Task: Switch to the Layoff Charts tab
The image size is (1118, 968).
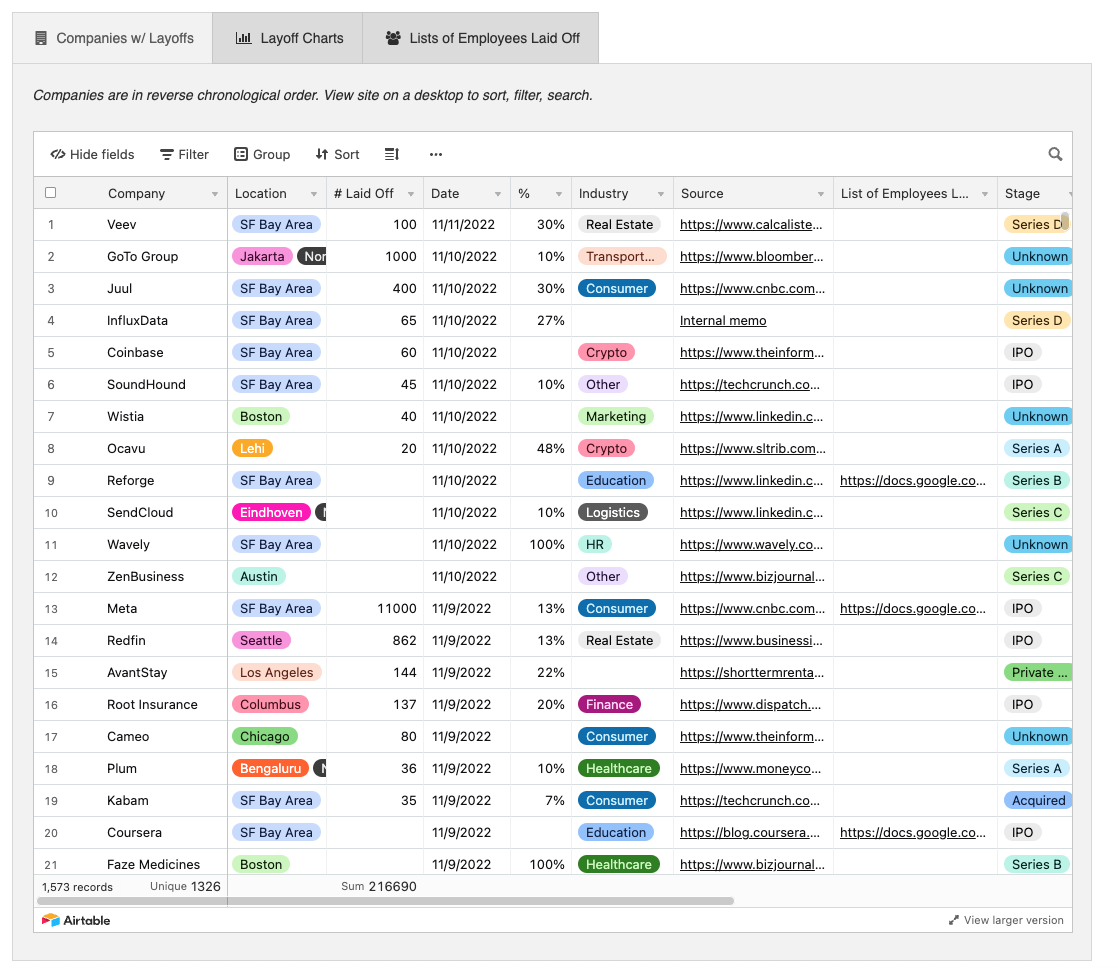Action: (x=288, y=38)
